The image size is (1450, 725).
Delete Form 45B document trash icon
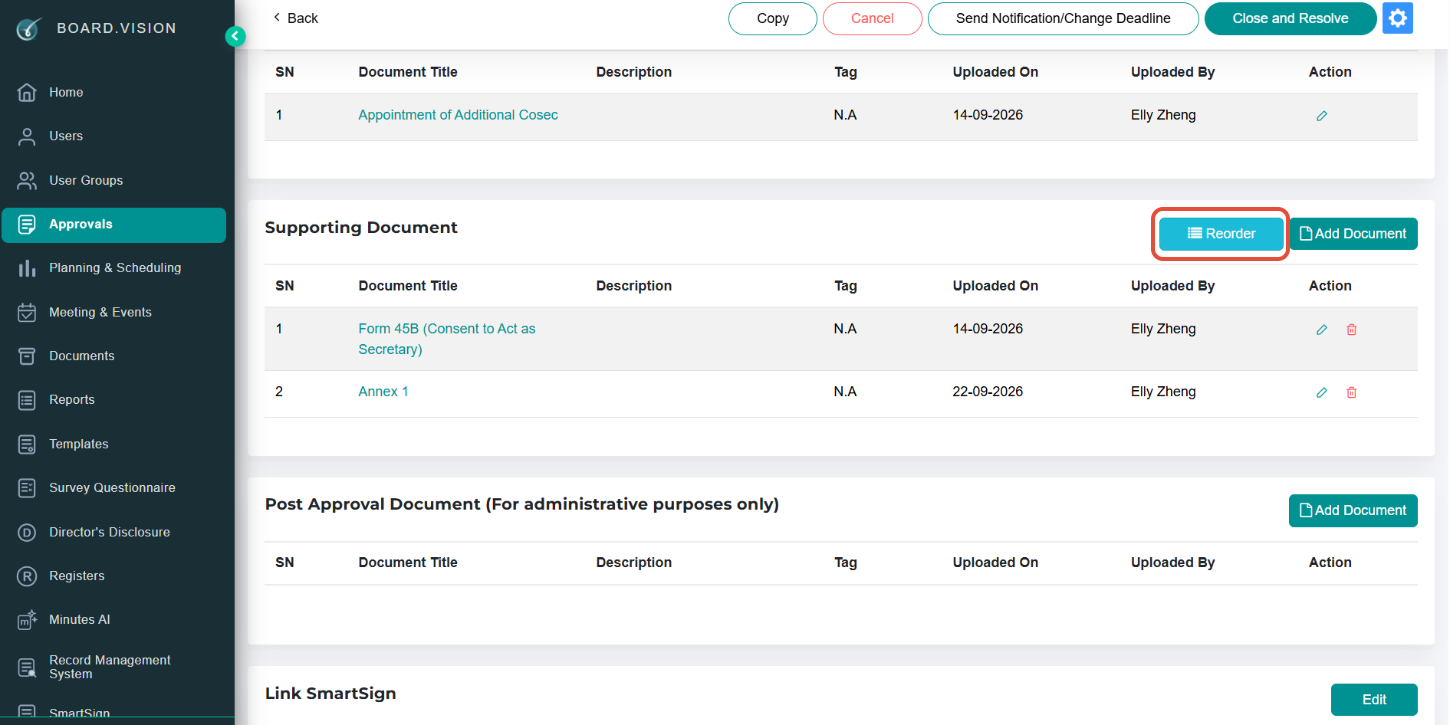[1351, 330]
